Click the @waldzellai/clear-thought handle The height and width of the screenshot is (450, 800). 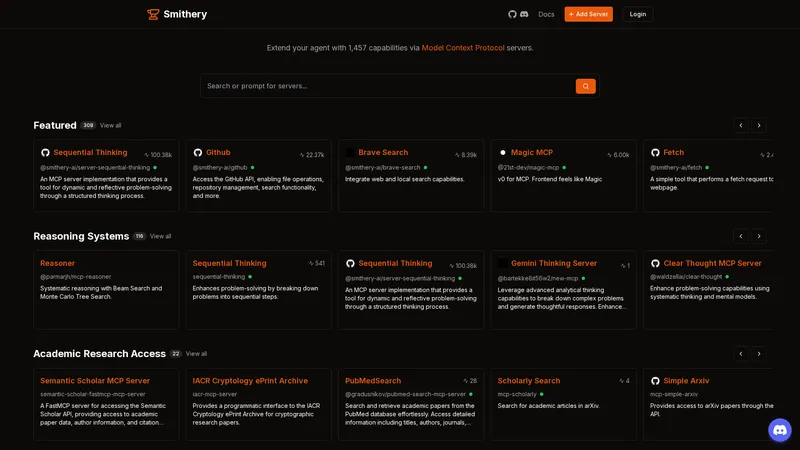tap(686, 277)
